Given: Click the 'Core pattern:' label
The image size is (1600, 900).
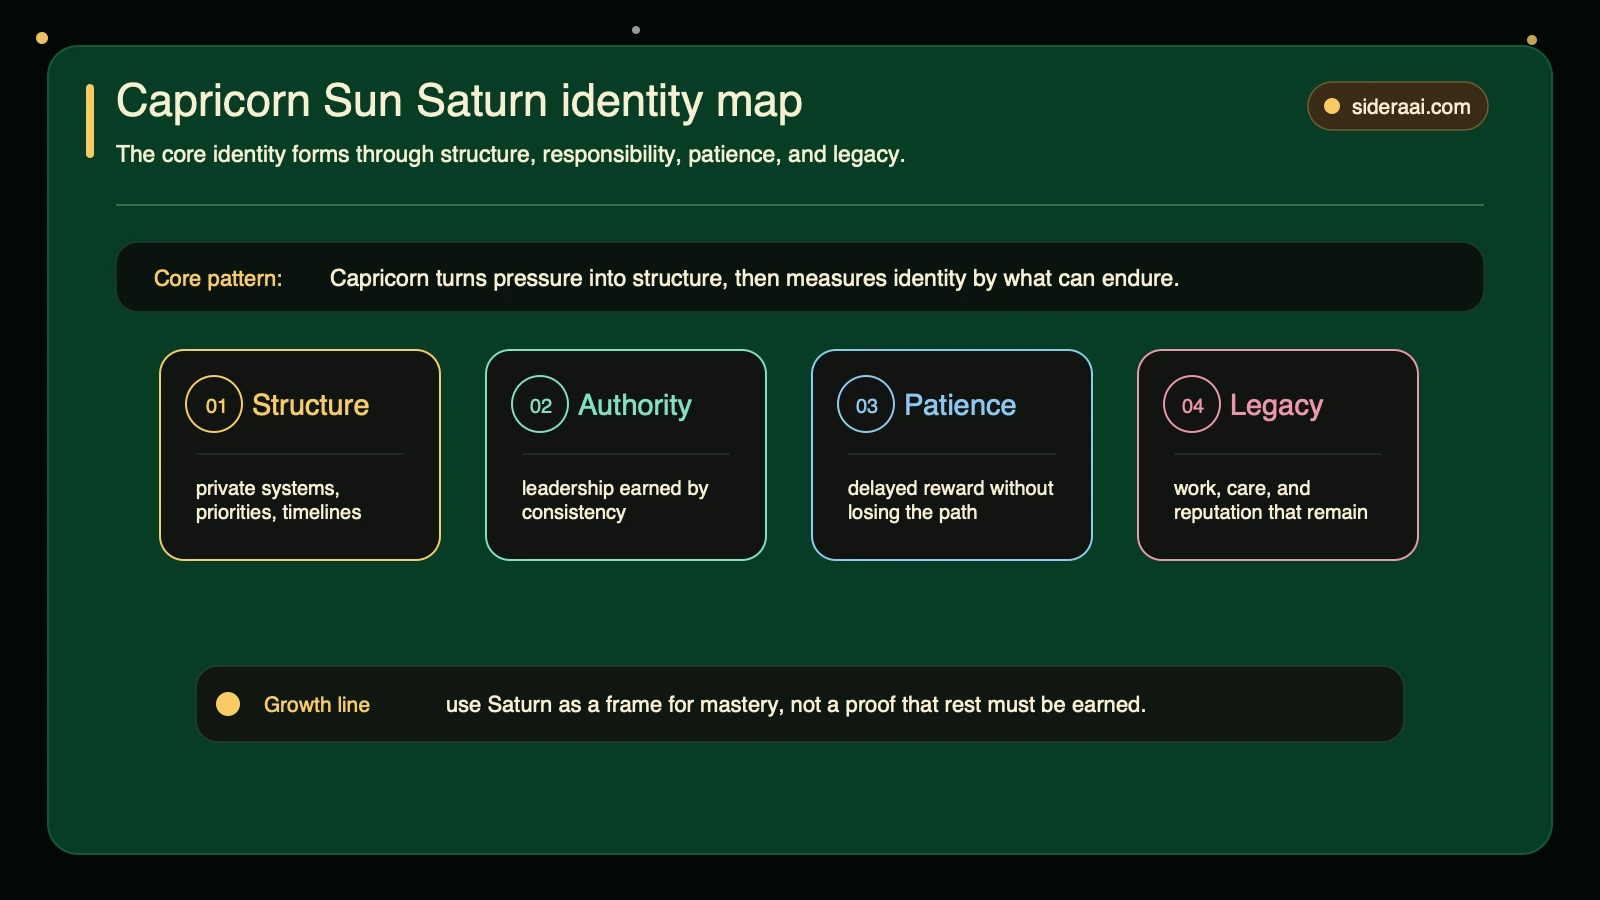Looking at the screenshot, I should pyautogui.click(x=218, y=278).
